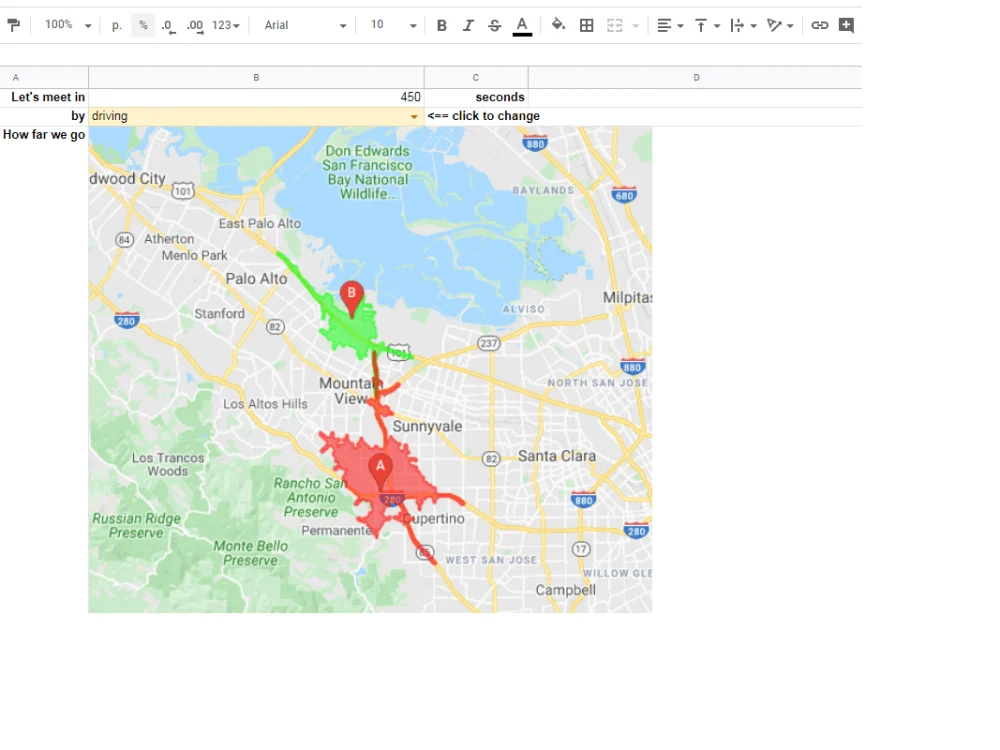Open the Arial font selector
The image size is (1000, 750).
[x=300, y=25]
